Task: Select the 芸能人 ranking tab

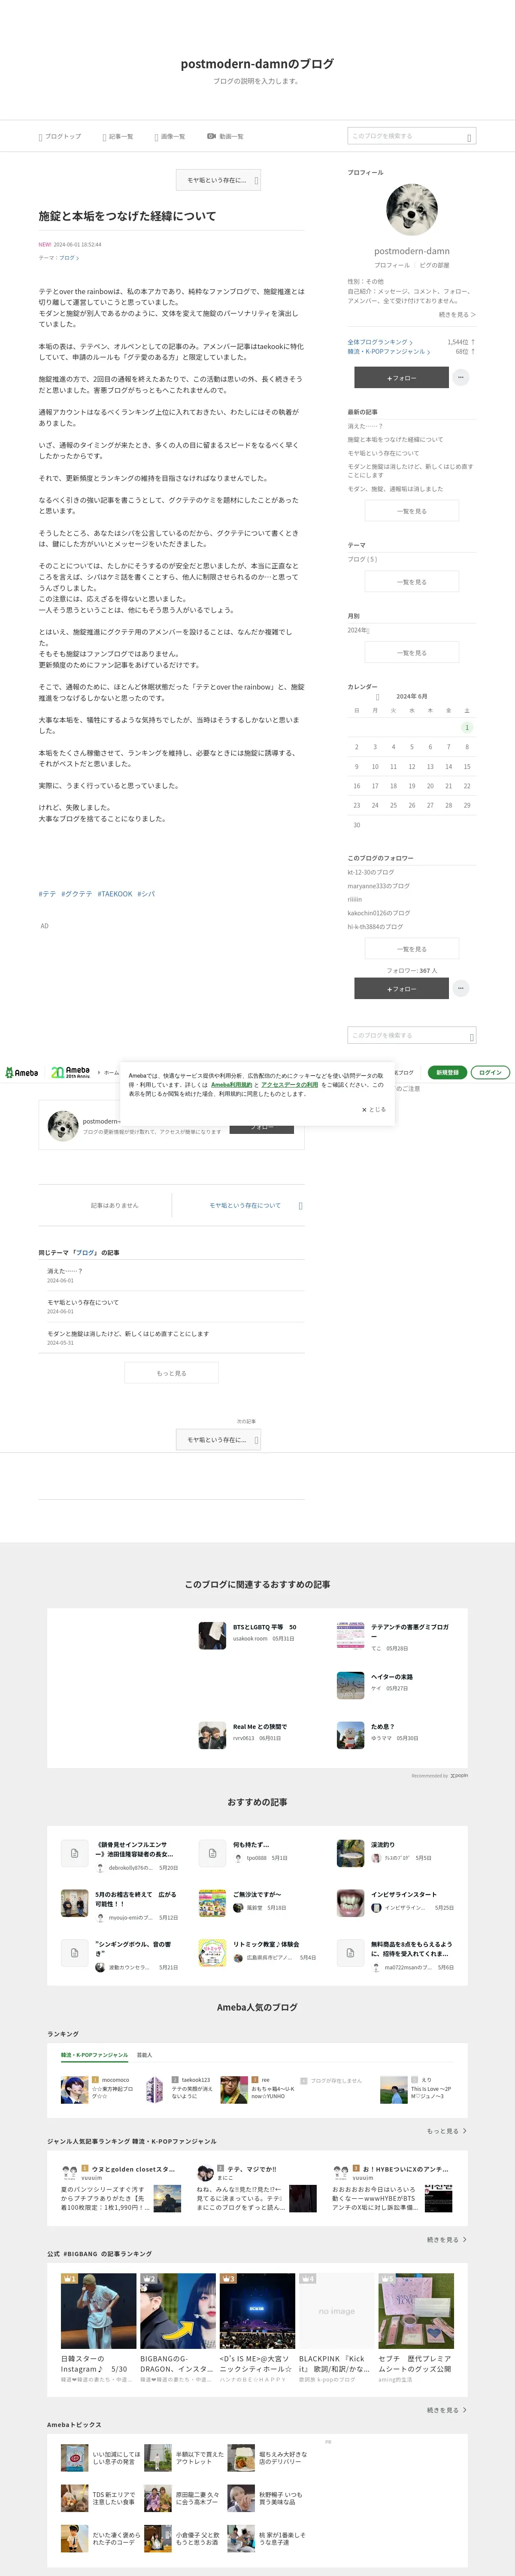Action: pyautogui.click(x=144, y=2055)
